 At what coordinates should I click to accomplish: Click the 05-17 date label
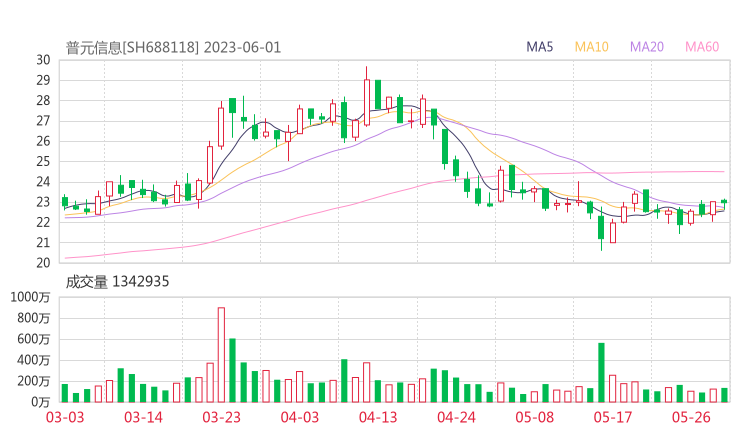coord(613,417)
